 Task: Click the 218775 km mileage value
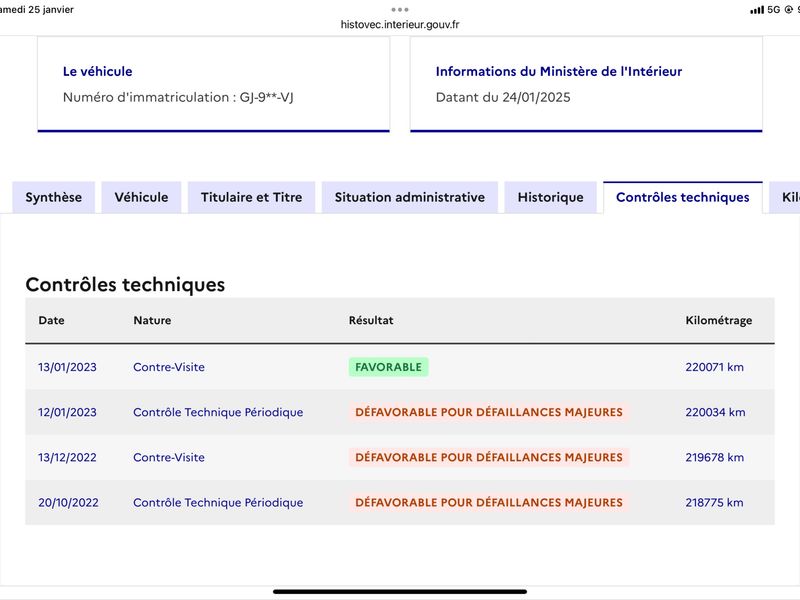click(x=714, y=503)
